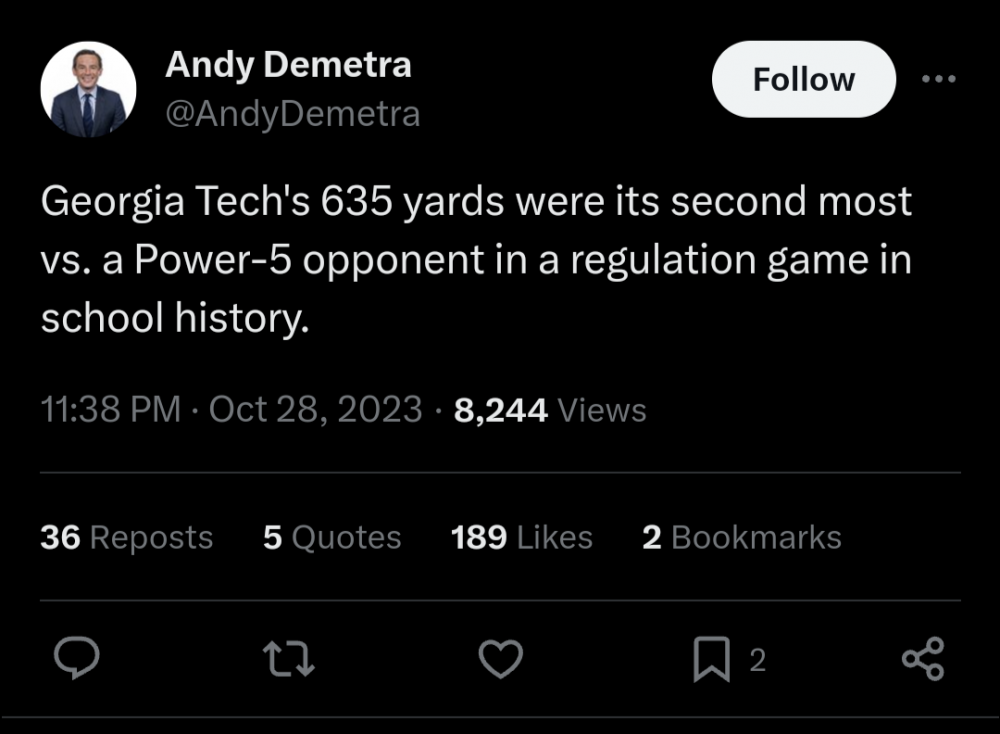Click the Oct 28, 2023 date
The width and height of the screenshot is (1000, 734).
pyautogui.click(x=316, y=410)
